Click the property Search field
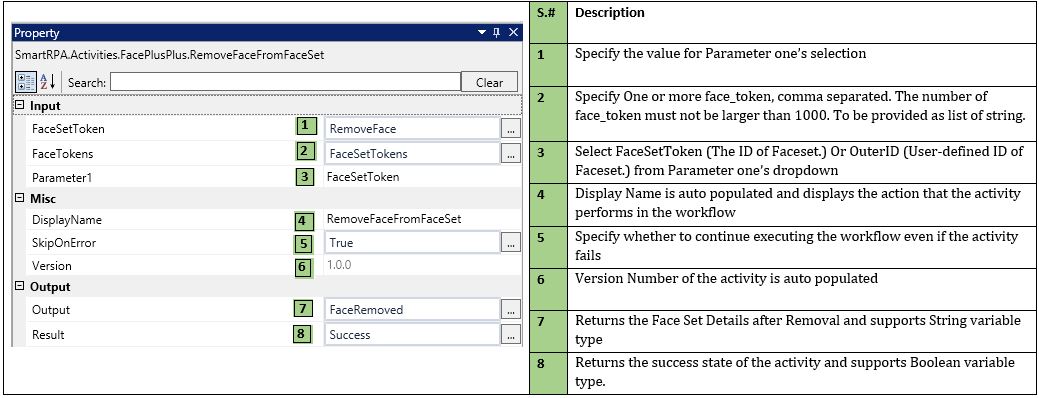The width and height of the screenshot is (1039, 398). click(285, 82)
